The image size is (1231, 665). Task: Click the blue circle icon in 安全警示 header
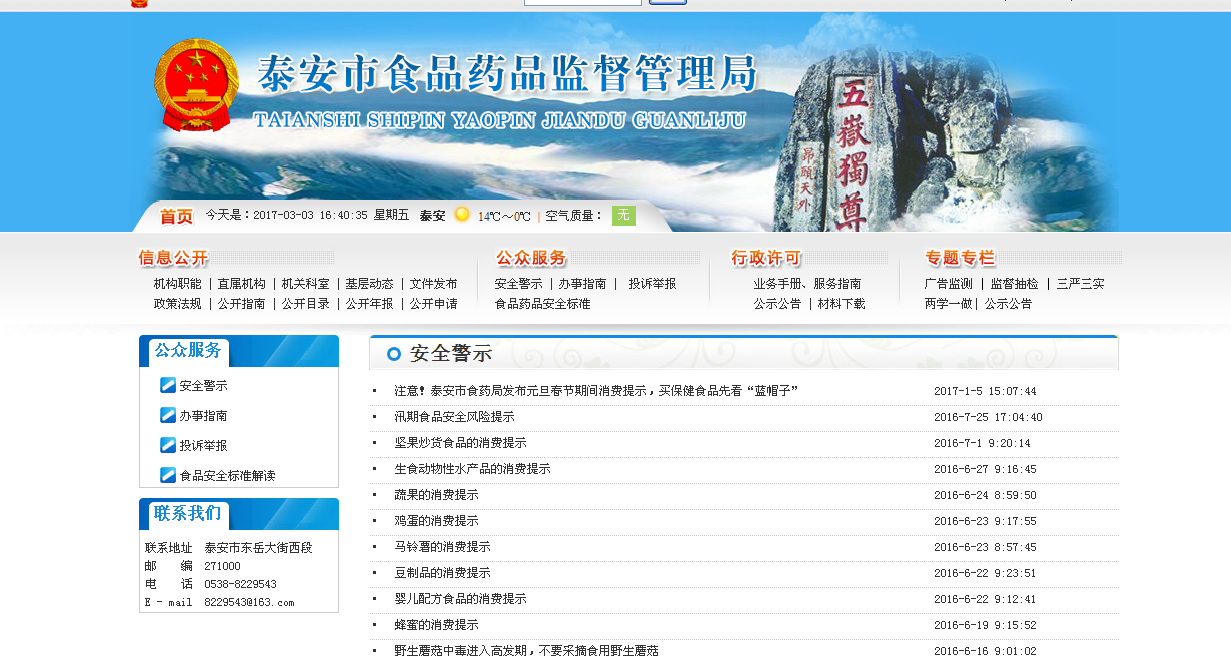(x=394, y=354)
